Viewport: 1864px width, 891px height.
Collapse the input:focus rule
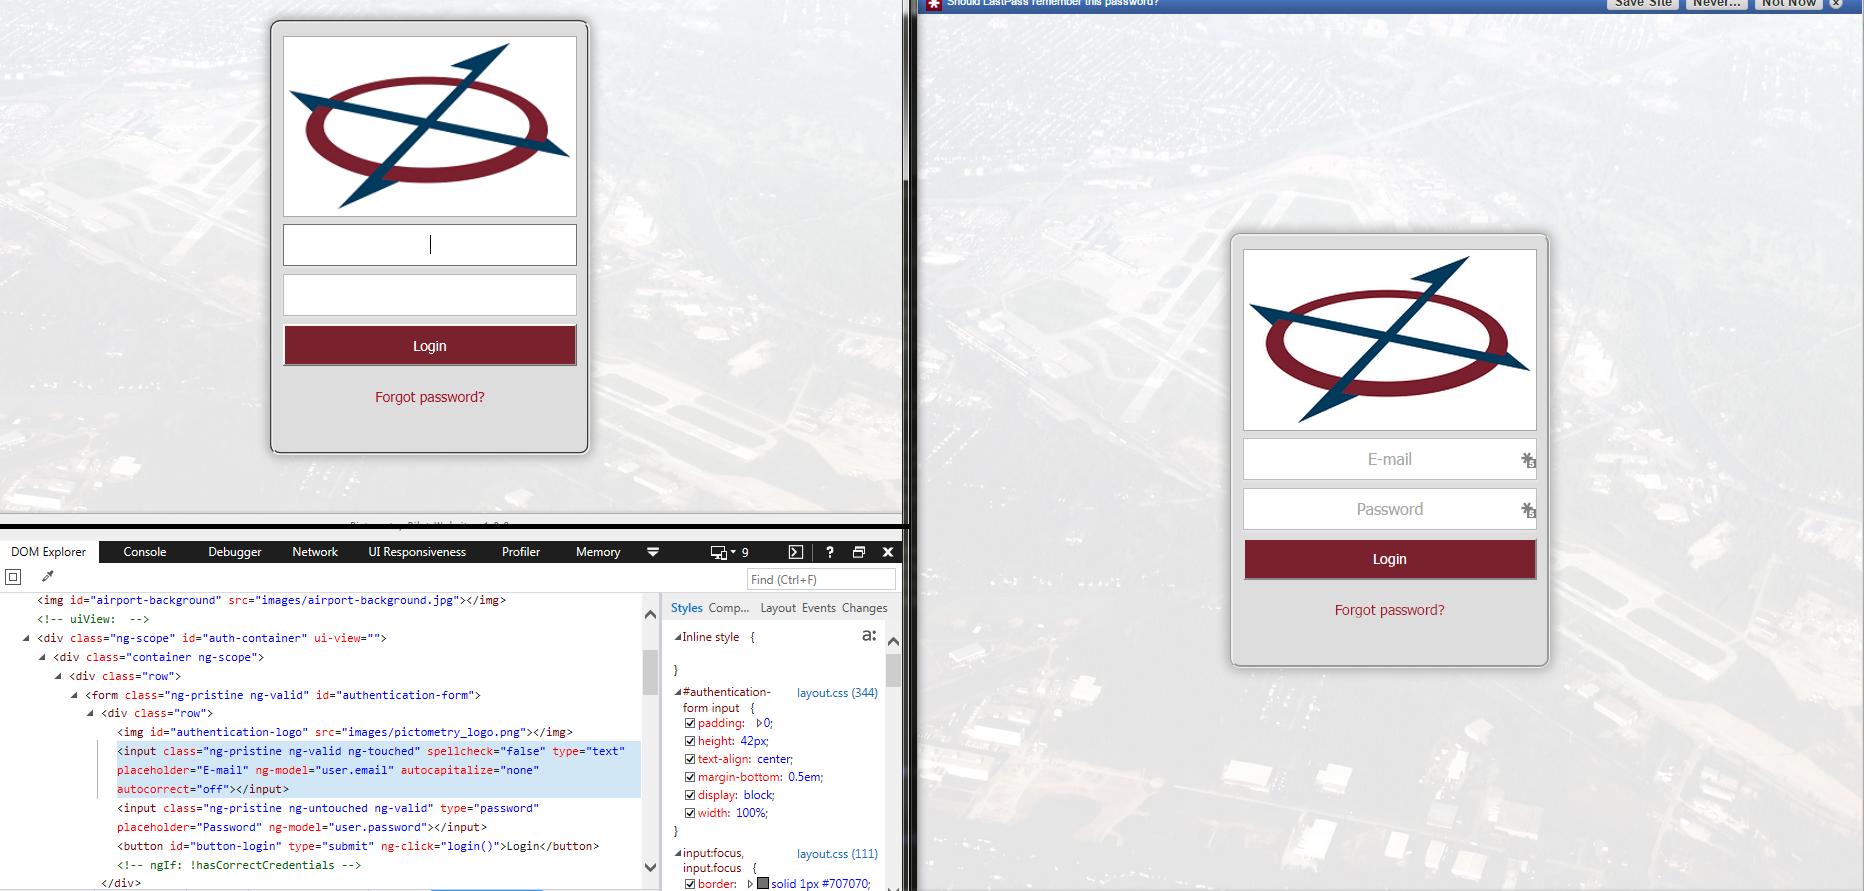pos(678,854)
